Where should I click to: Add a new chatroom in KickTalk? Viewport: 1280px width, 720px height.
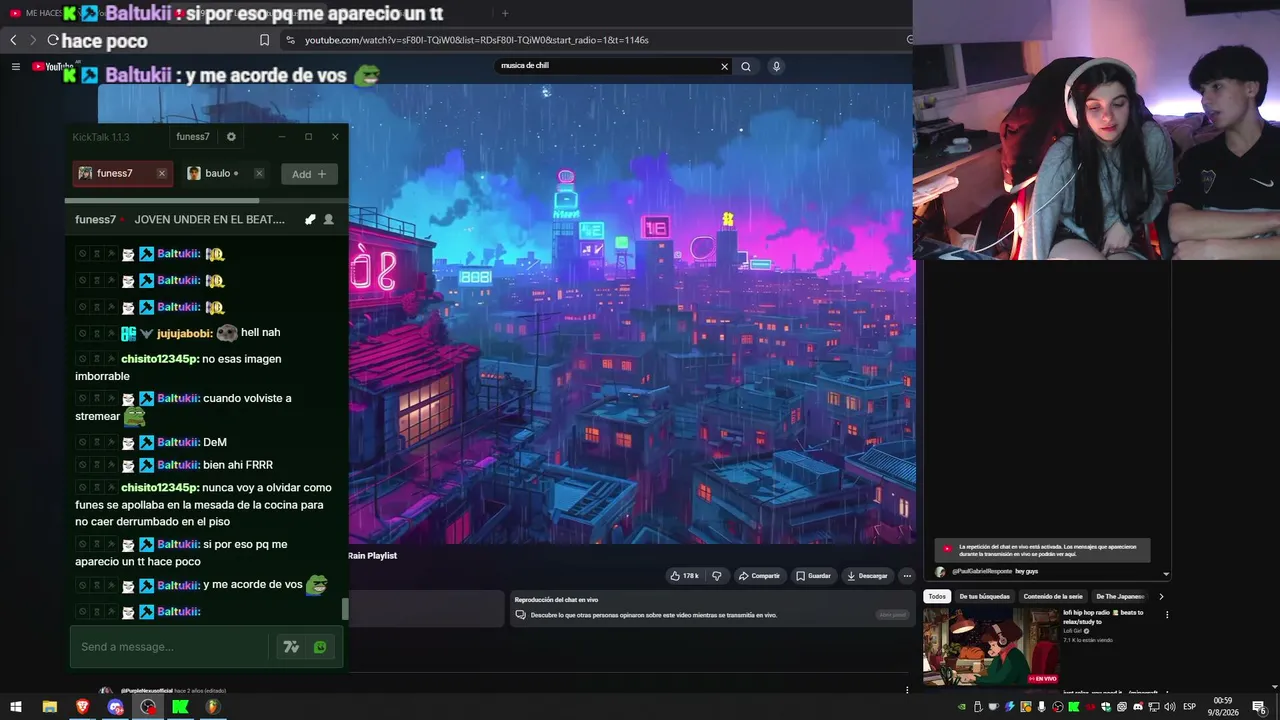pos(309,174)
